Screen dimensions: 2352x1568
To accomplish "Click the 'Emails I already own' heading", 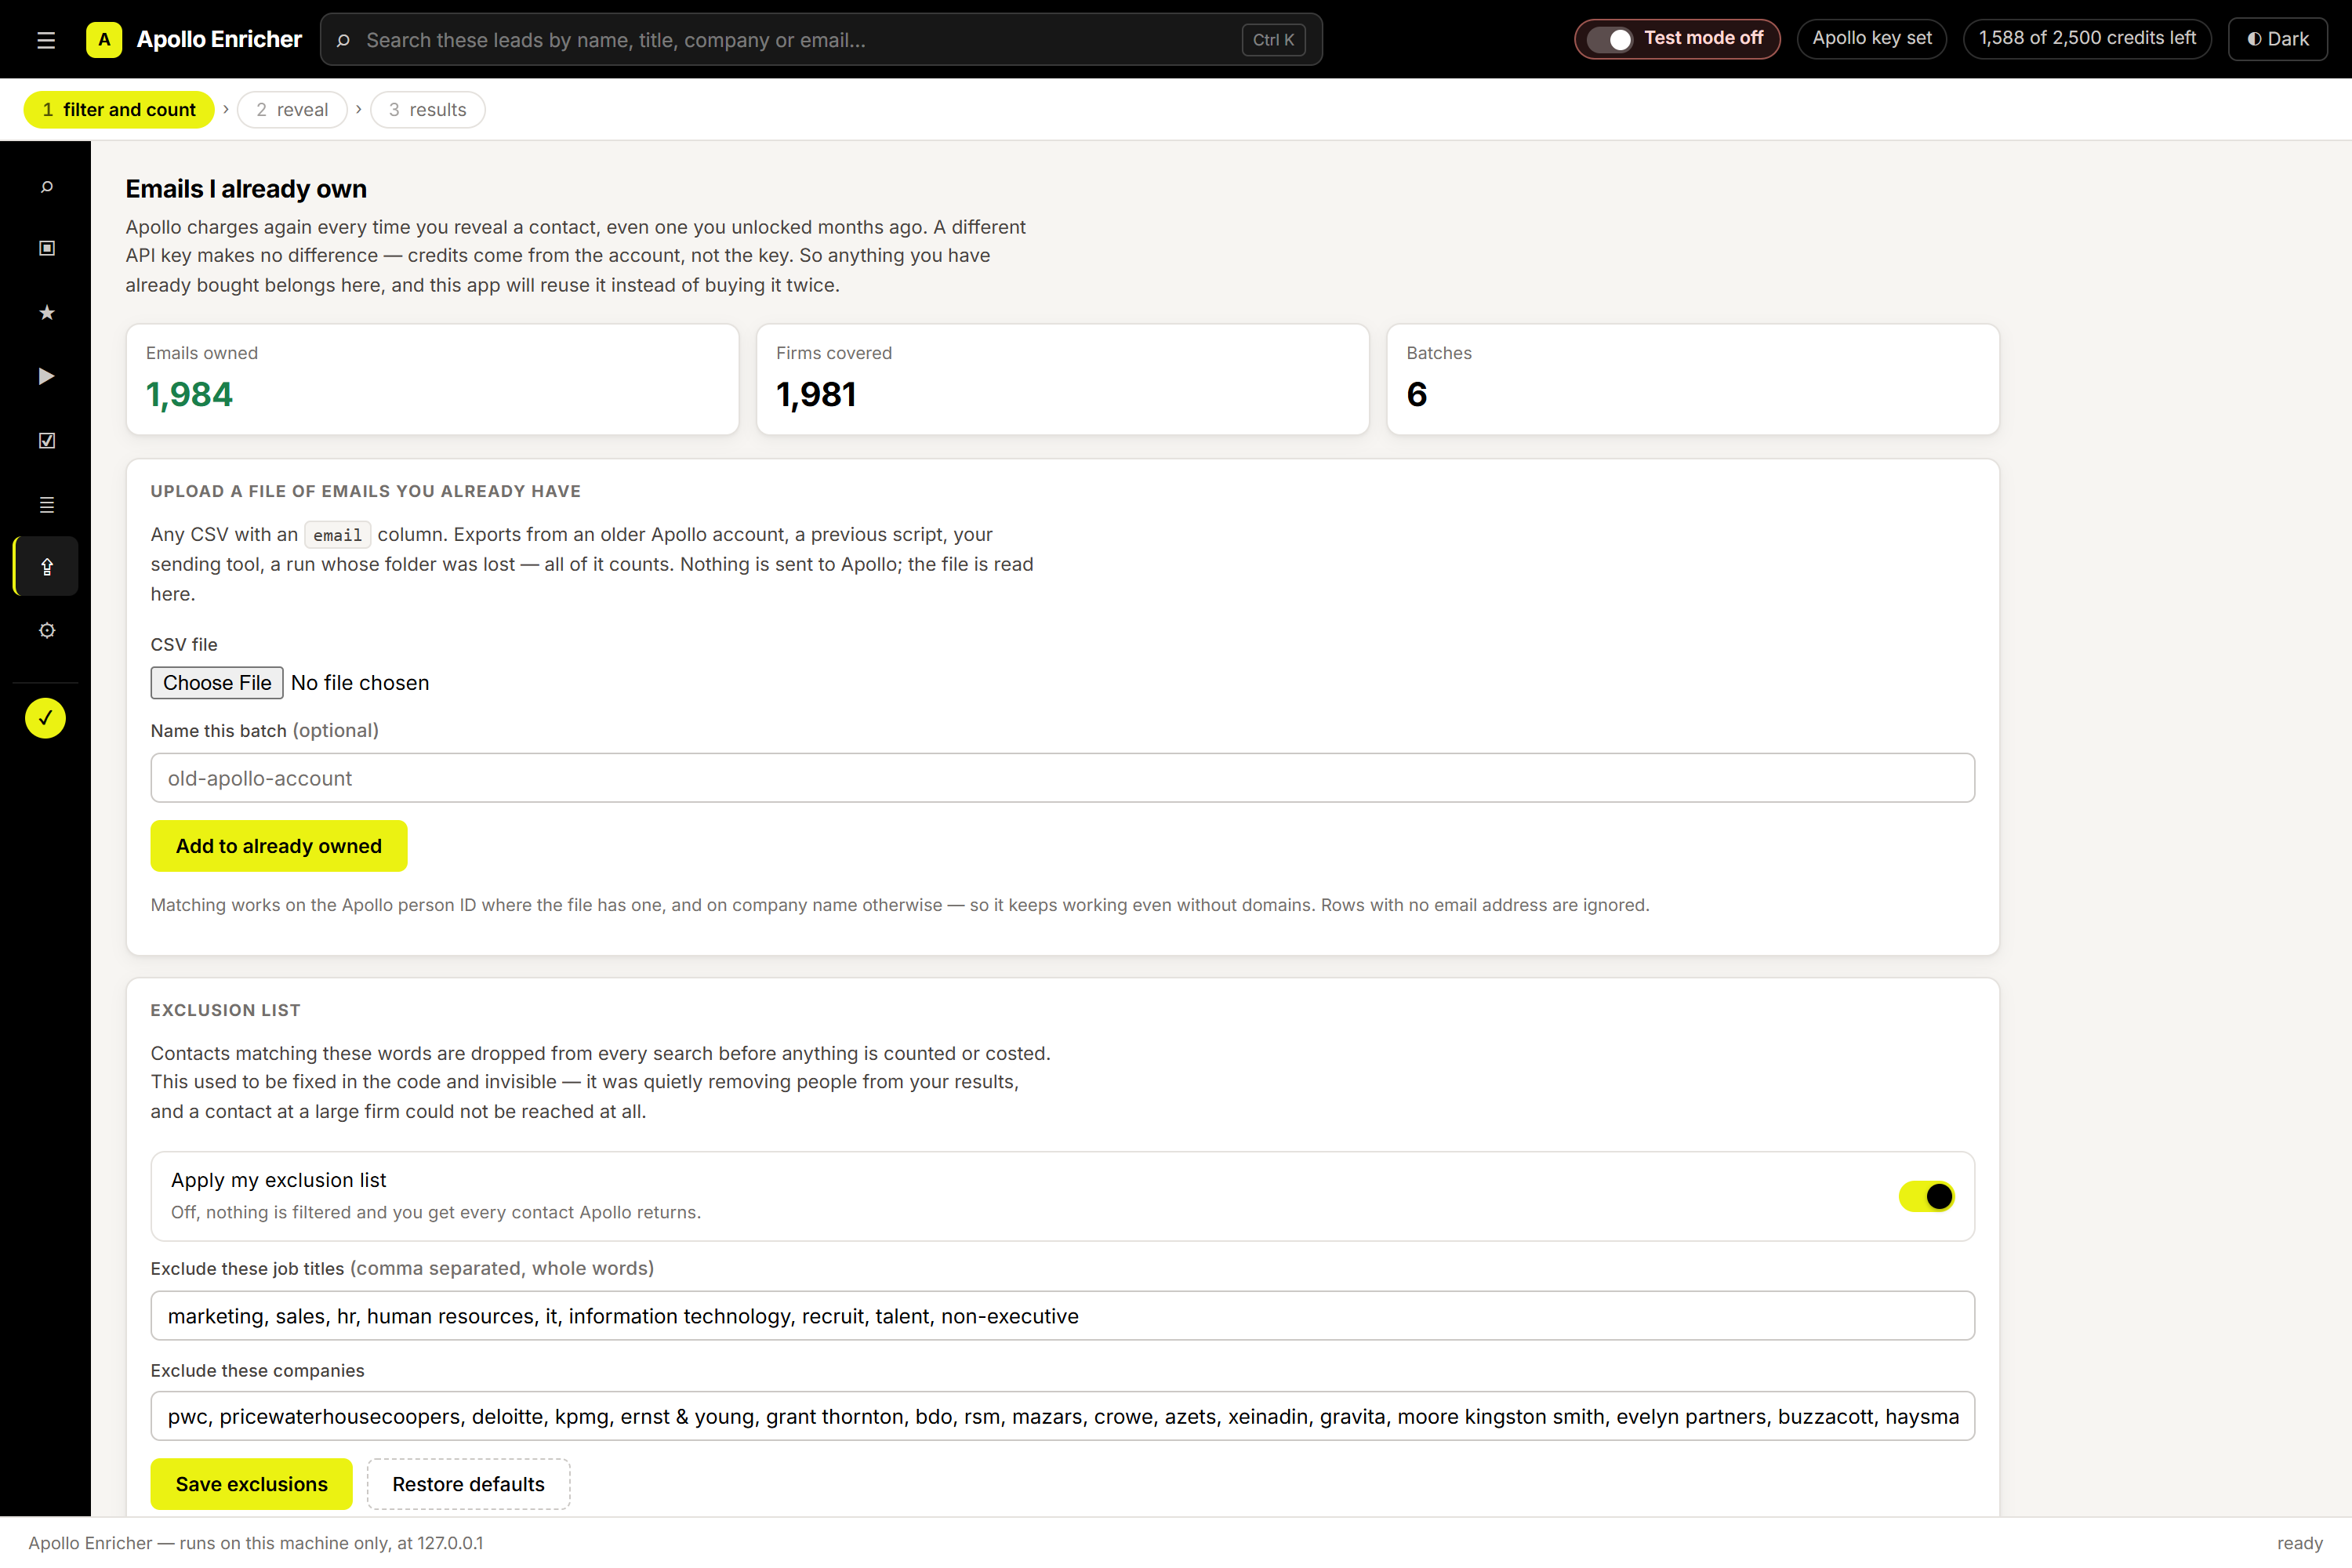I will (246, 189).
